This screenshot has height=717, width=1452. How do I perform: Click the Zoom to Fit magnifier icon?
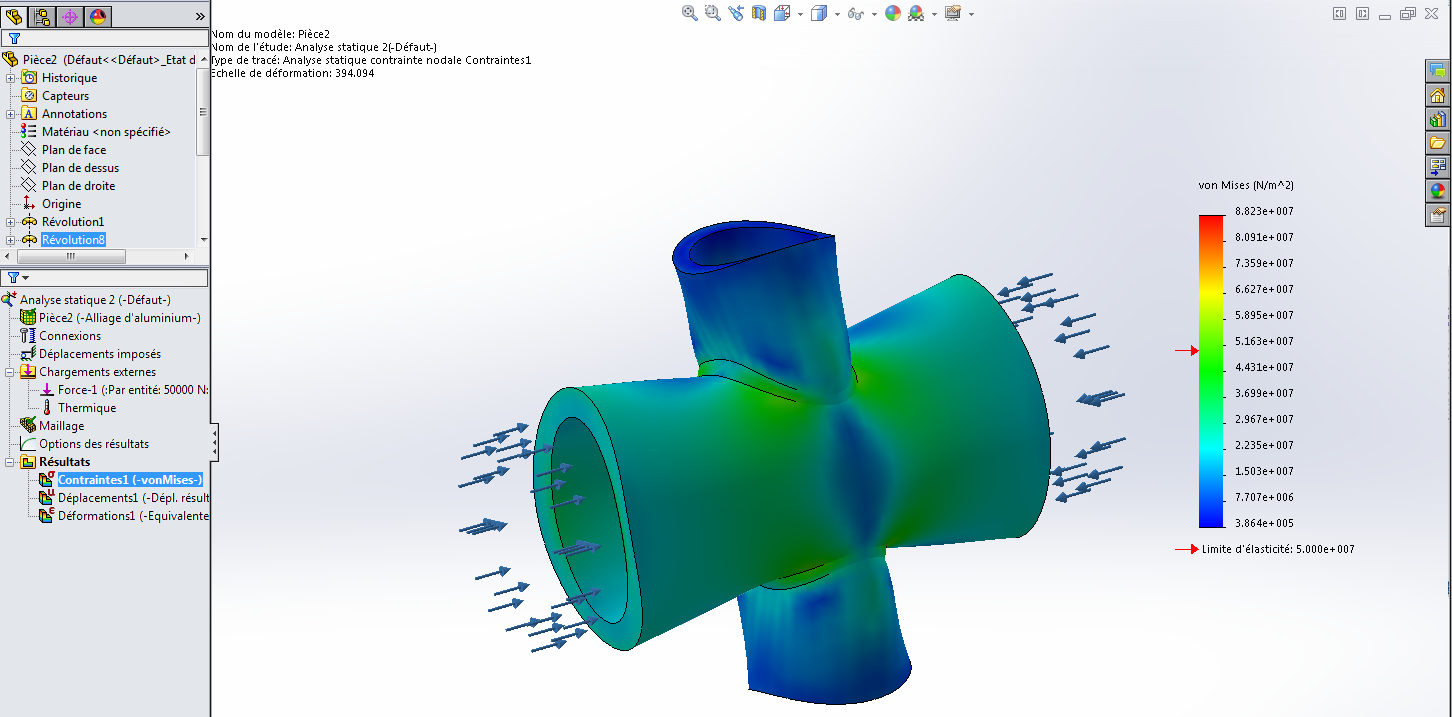689,13
